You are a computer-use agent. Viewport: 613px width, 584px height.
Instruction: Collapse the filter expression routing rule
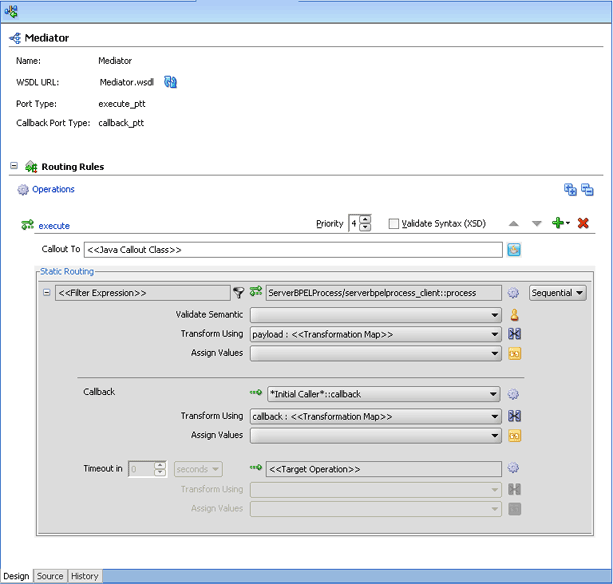tap(47, 292)
